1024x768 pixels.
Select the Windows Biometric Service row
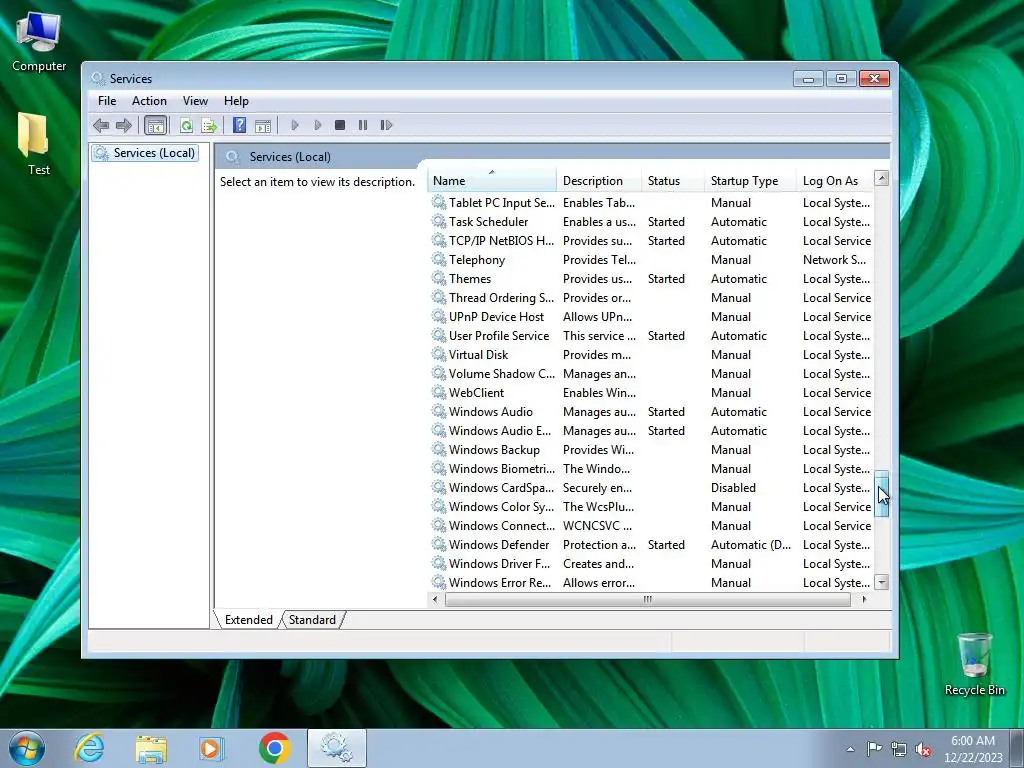(x=651, y=469)
